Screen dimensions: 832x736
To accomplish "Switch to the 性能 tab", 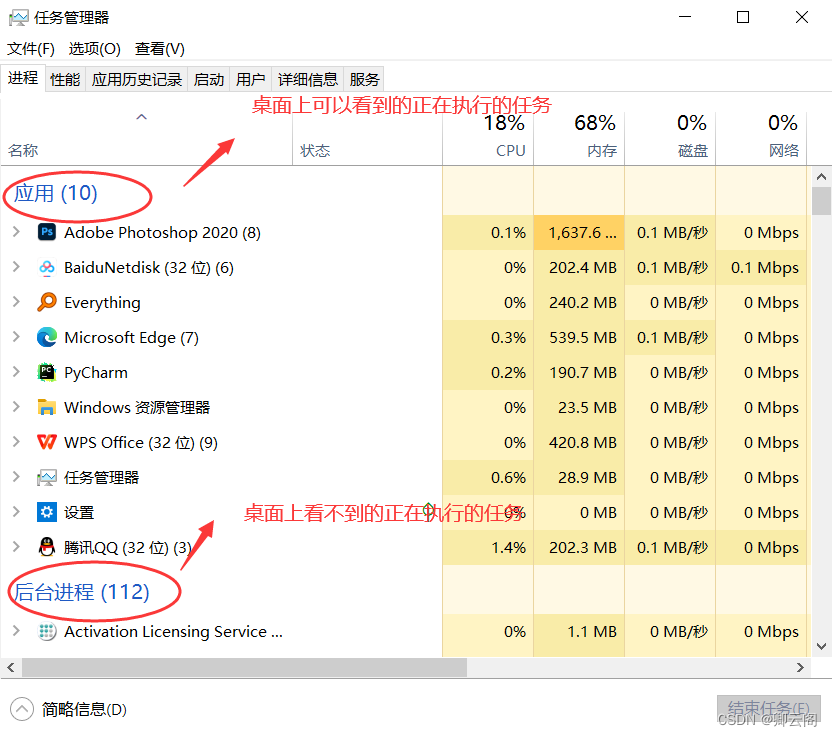I will click(x=65, y=80).
